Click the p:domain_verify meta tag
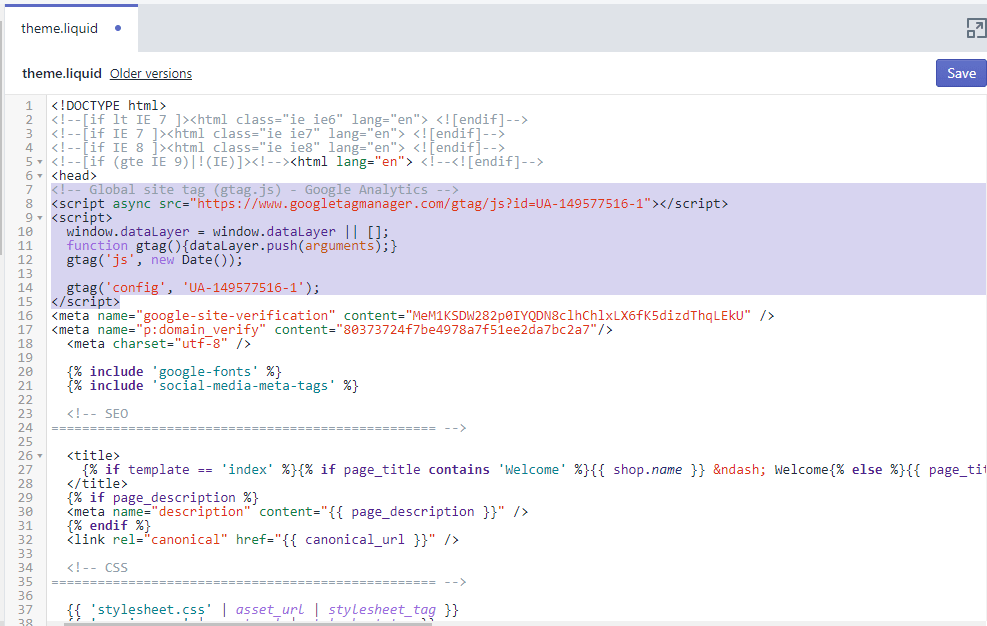 332,329
